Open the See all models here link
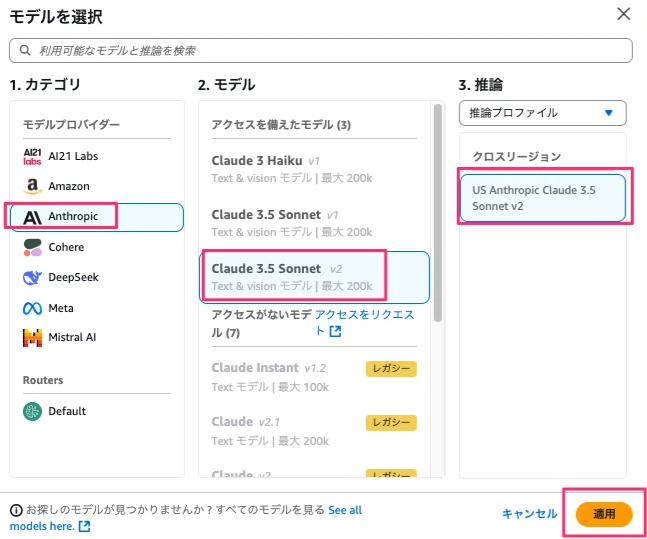Viewport: 647px width, 539px height. tap(186, 518)
